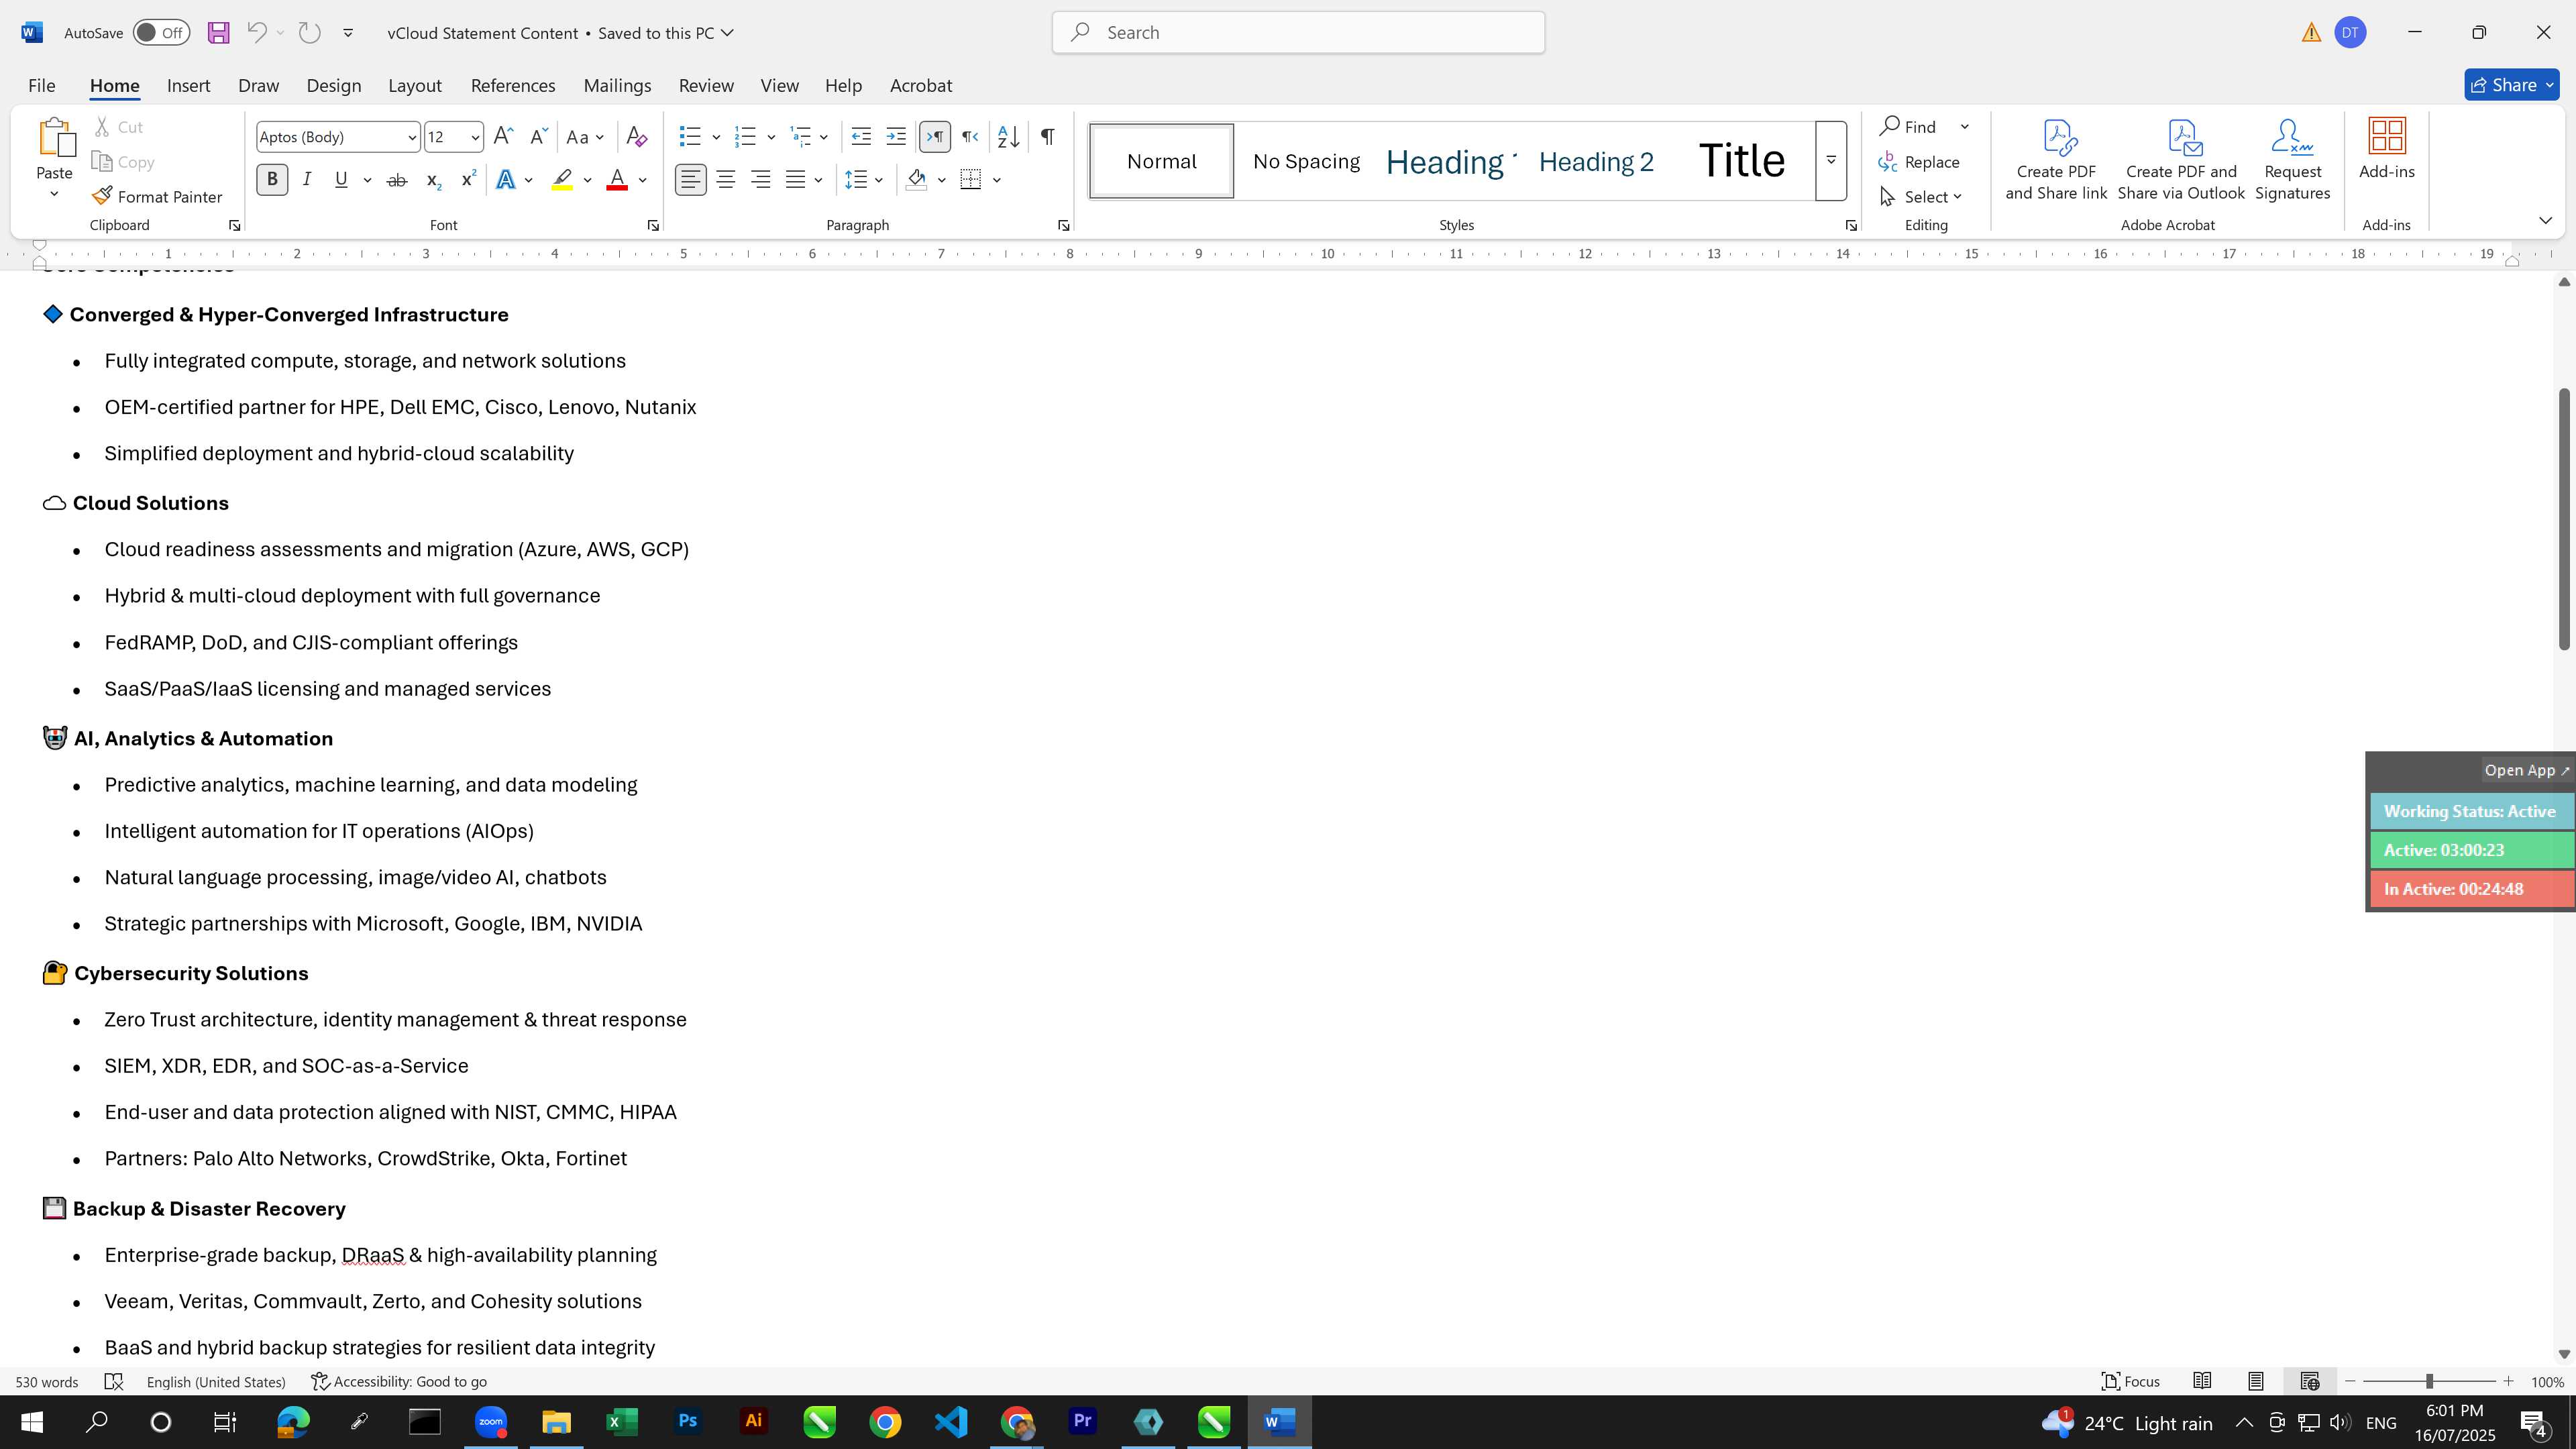This screenshot has height=1449, width=2576.
Task: Click Request Signatures icon
Action: click(x=2292, y=160)
